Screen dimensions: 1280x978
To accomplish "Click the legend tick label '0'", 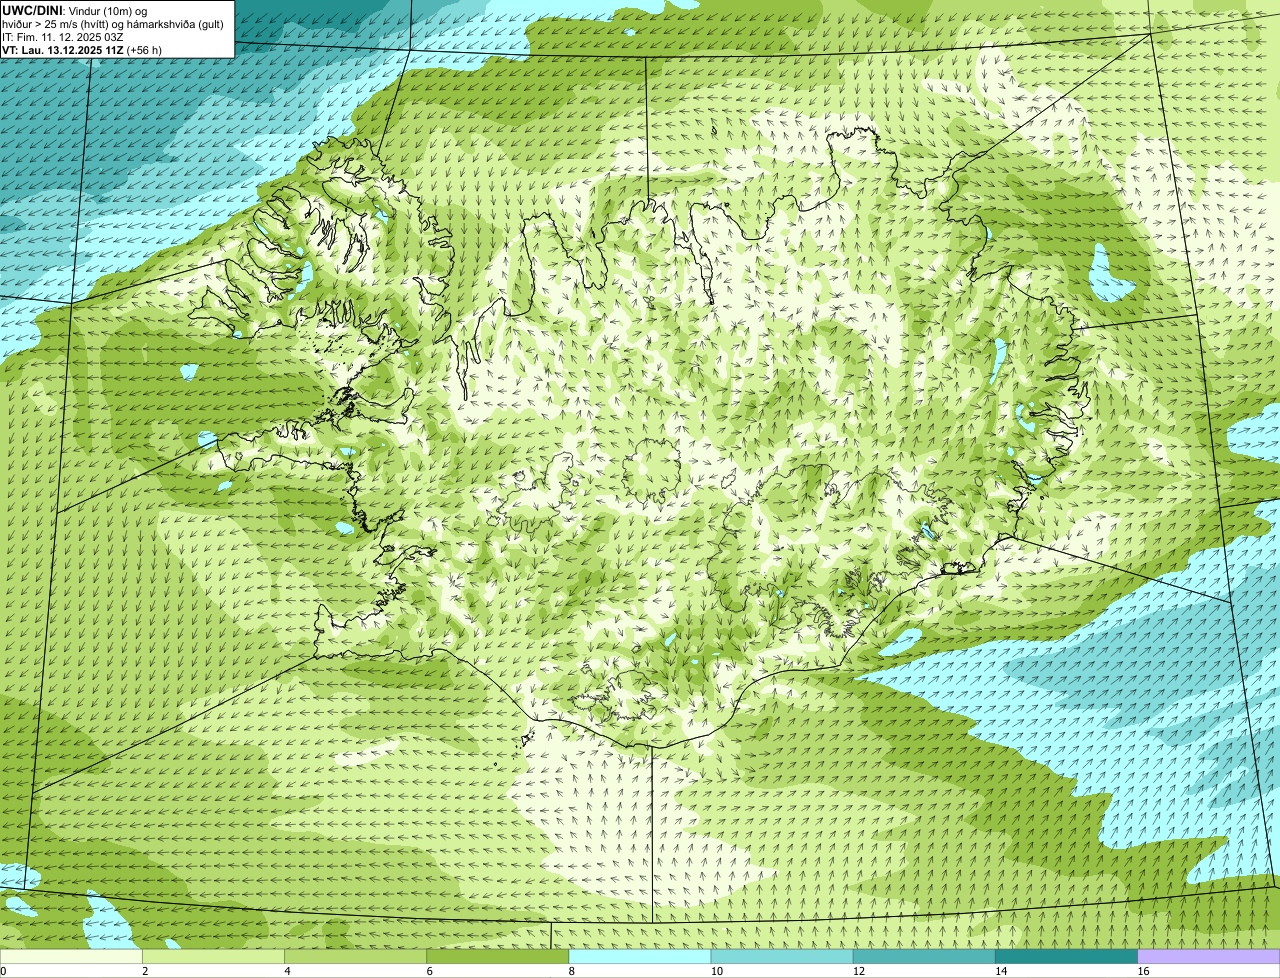I will 3,971.
